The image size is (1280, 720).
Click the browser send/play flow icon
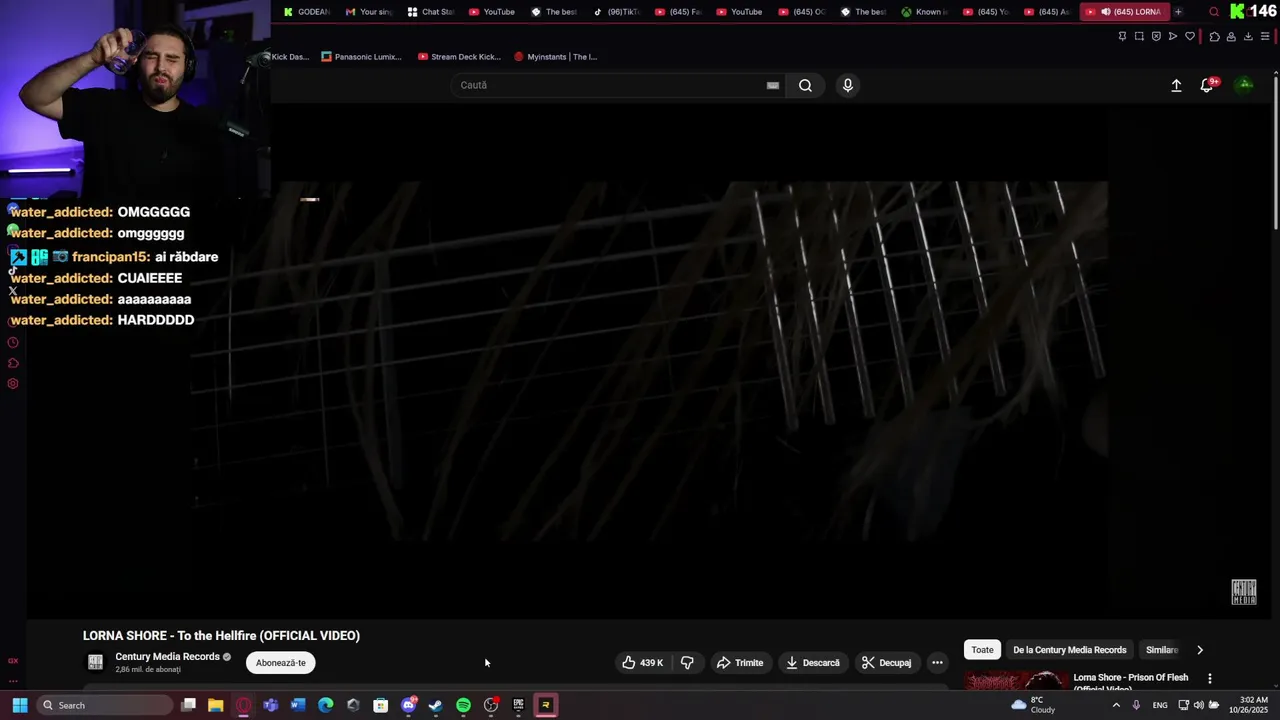click(1173, 36)
